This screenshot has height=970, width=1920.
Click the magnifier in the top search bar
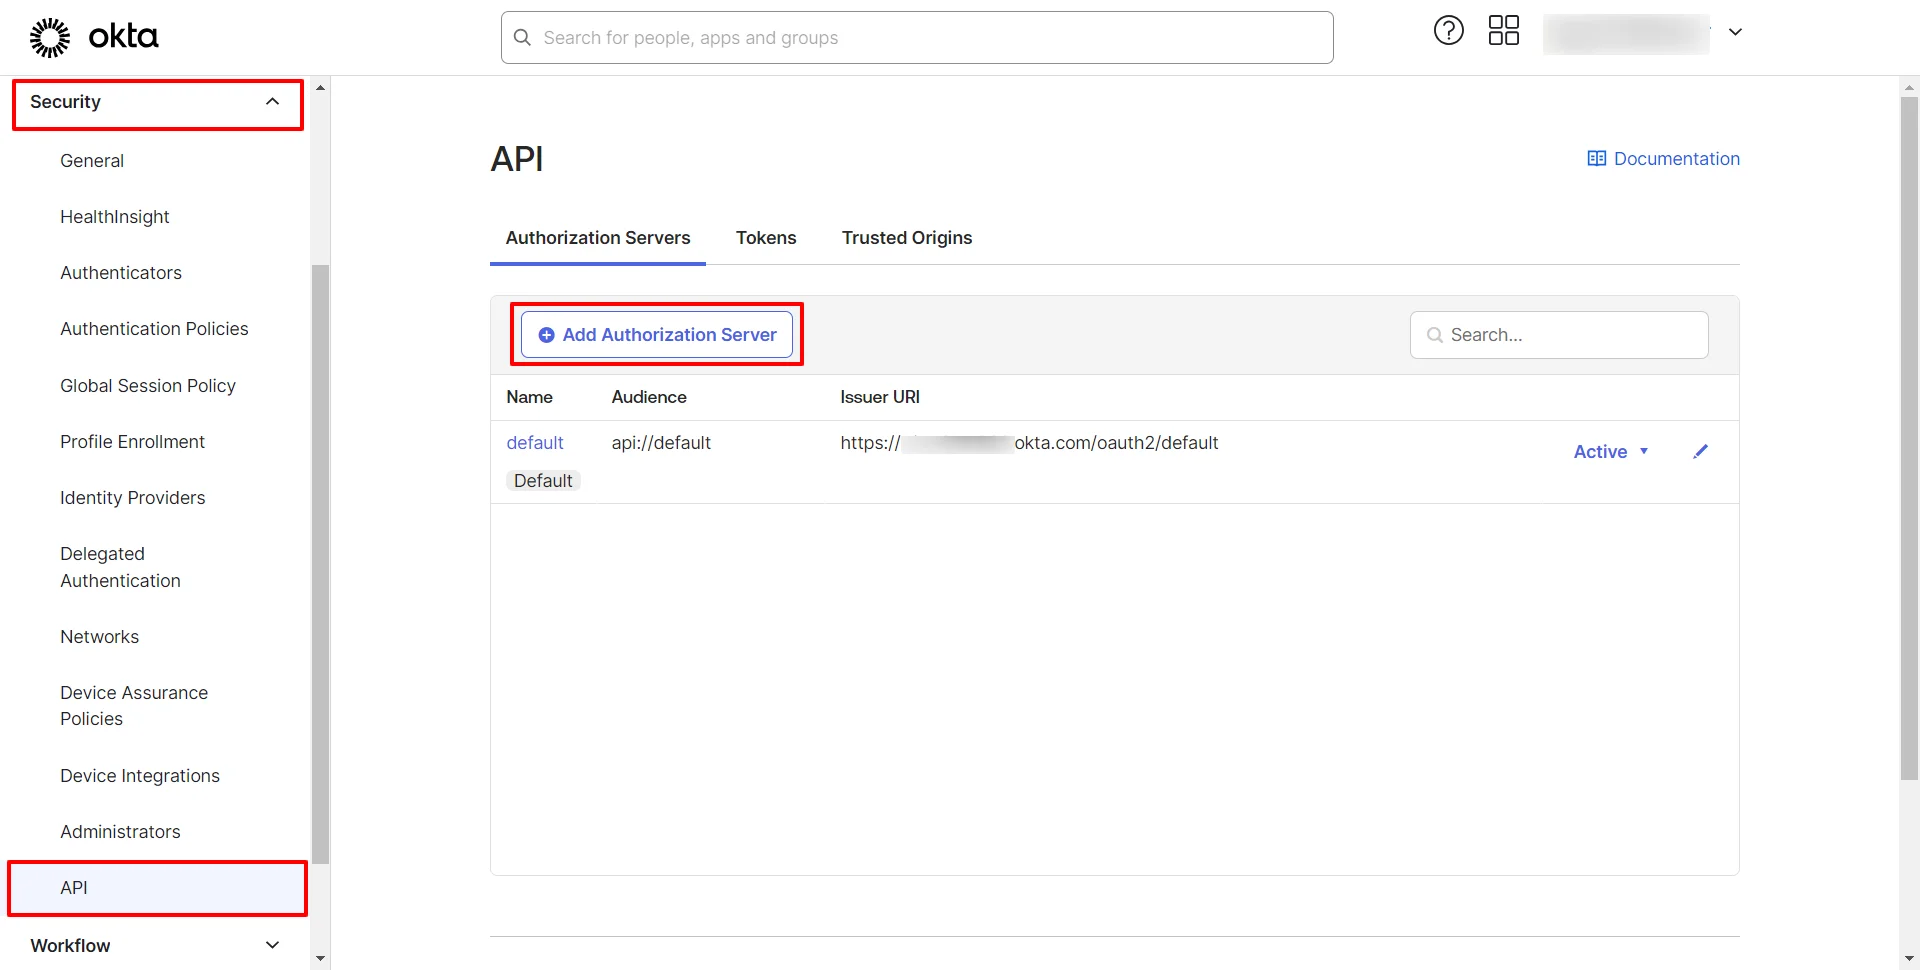coord(522,37)
